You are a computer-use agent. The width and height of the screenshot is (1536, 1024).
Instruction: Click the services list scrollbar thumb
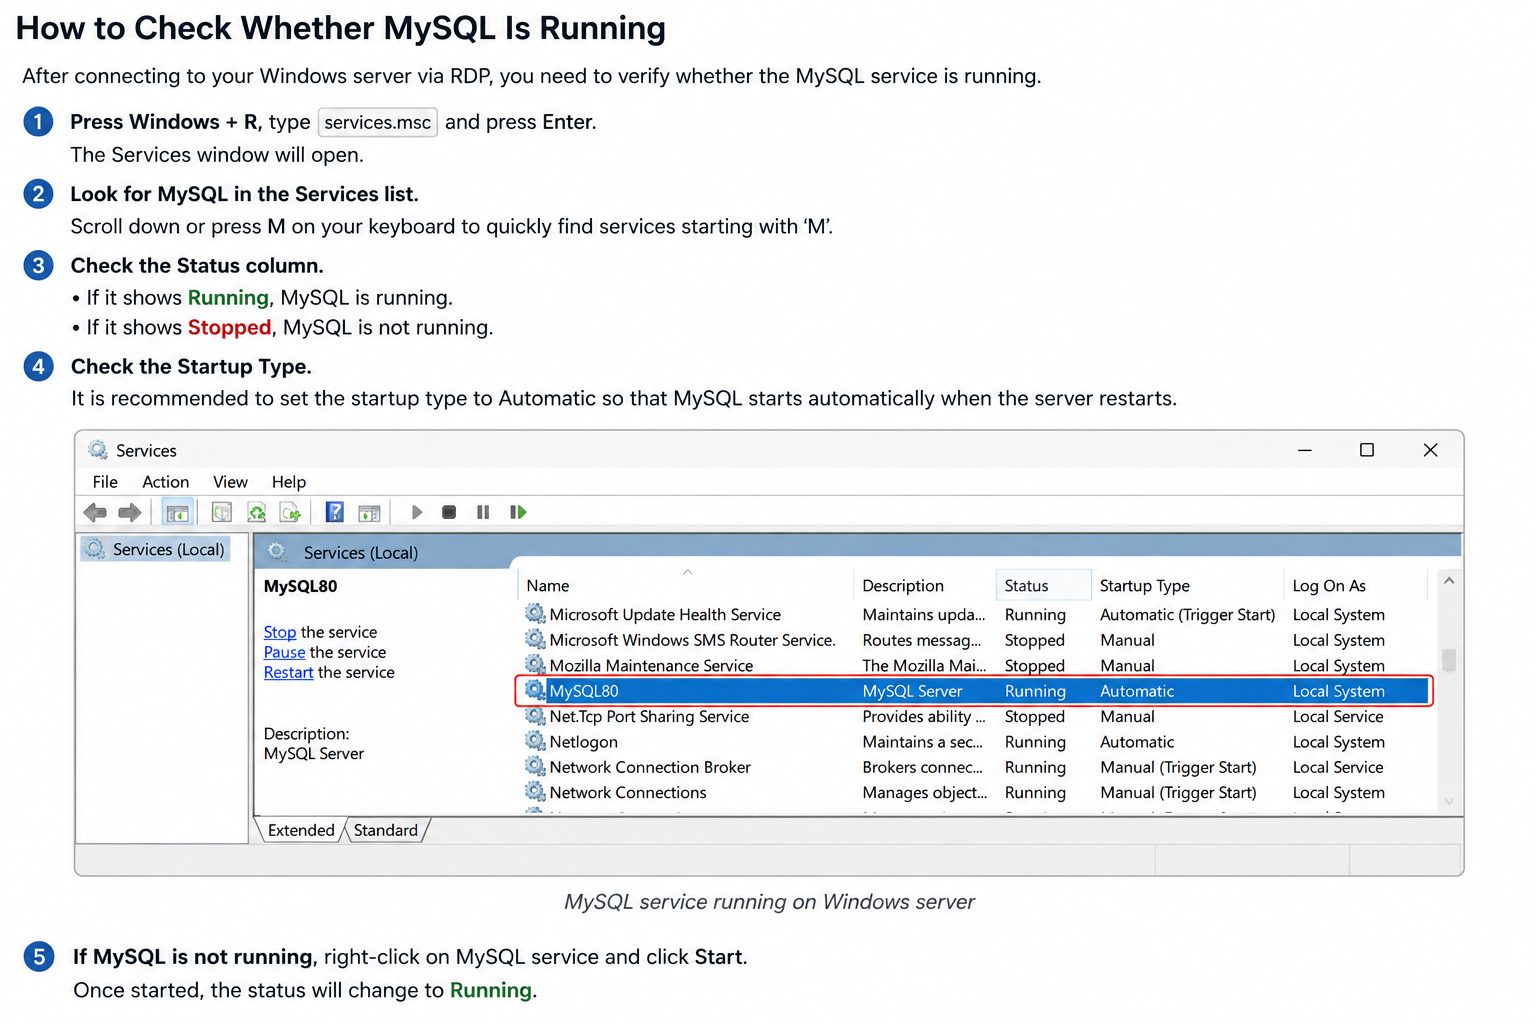(1448, 660)
